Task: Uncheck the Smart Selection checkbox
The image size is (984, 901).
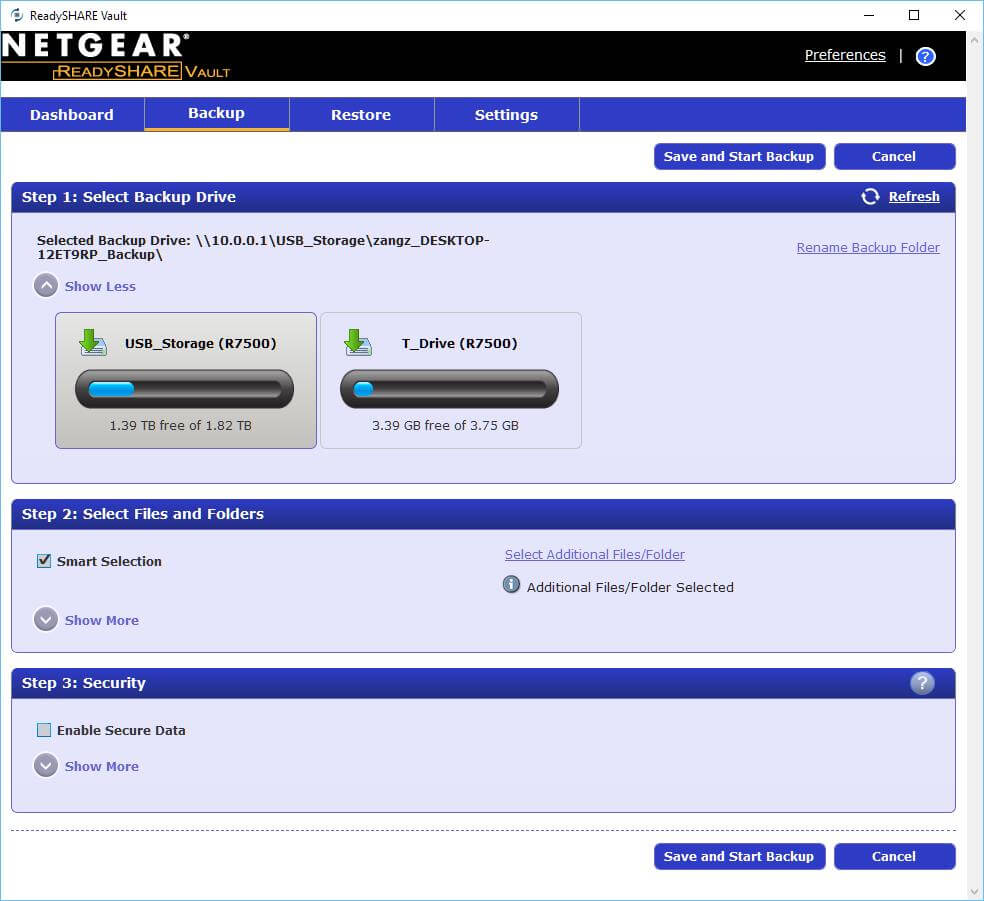Action: [x=44, y=561]
